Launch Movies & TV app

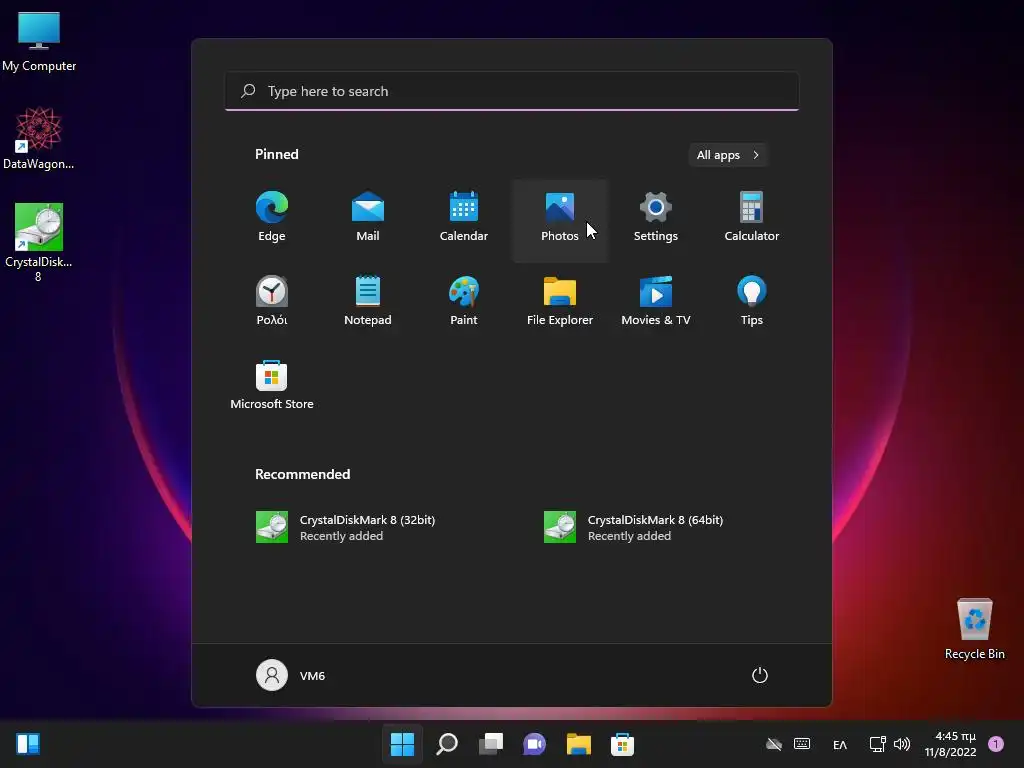(x=656, y=301)
